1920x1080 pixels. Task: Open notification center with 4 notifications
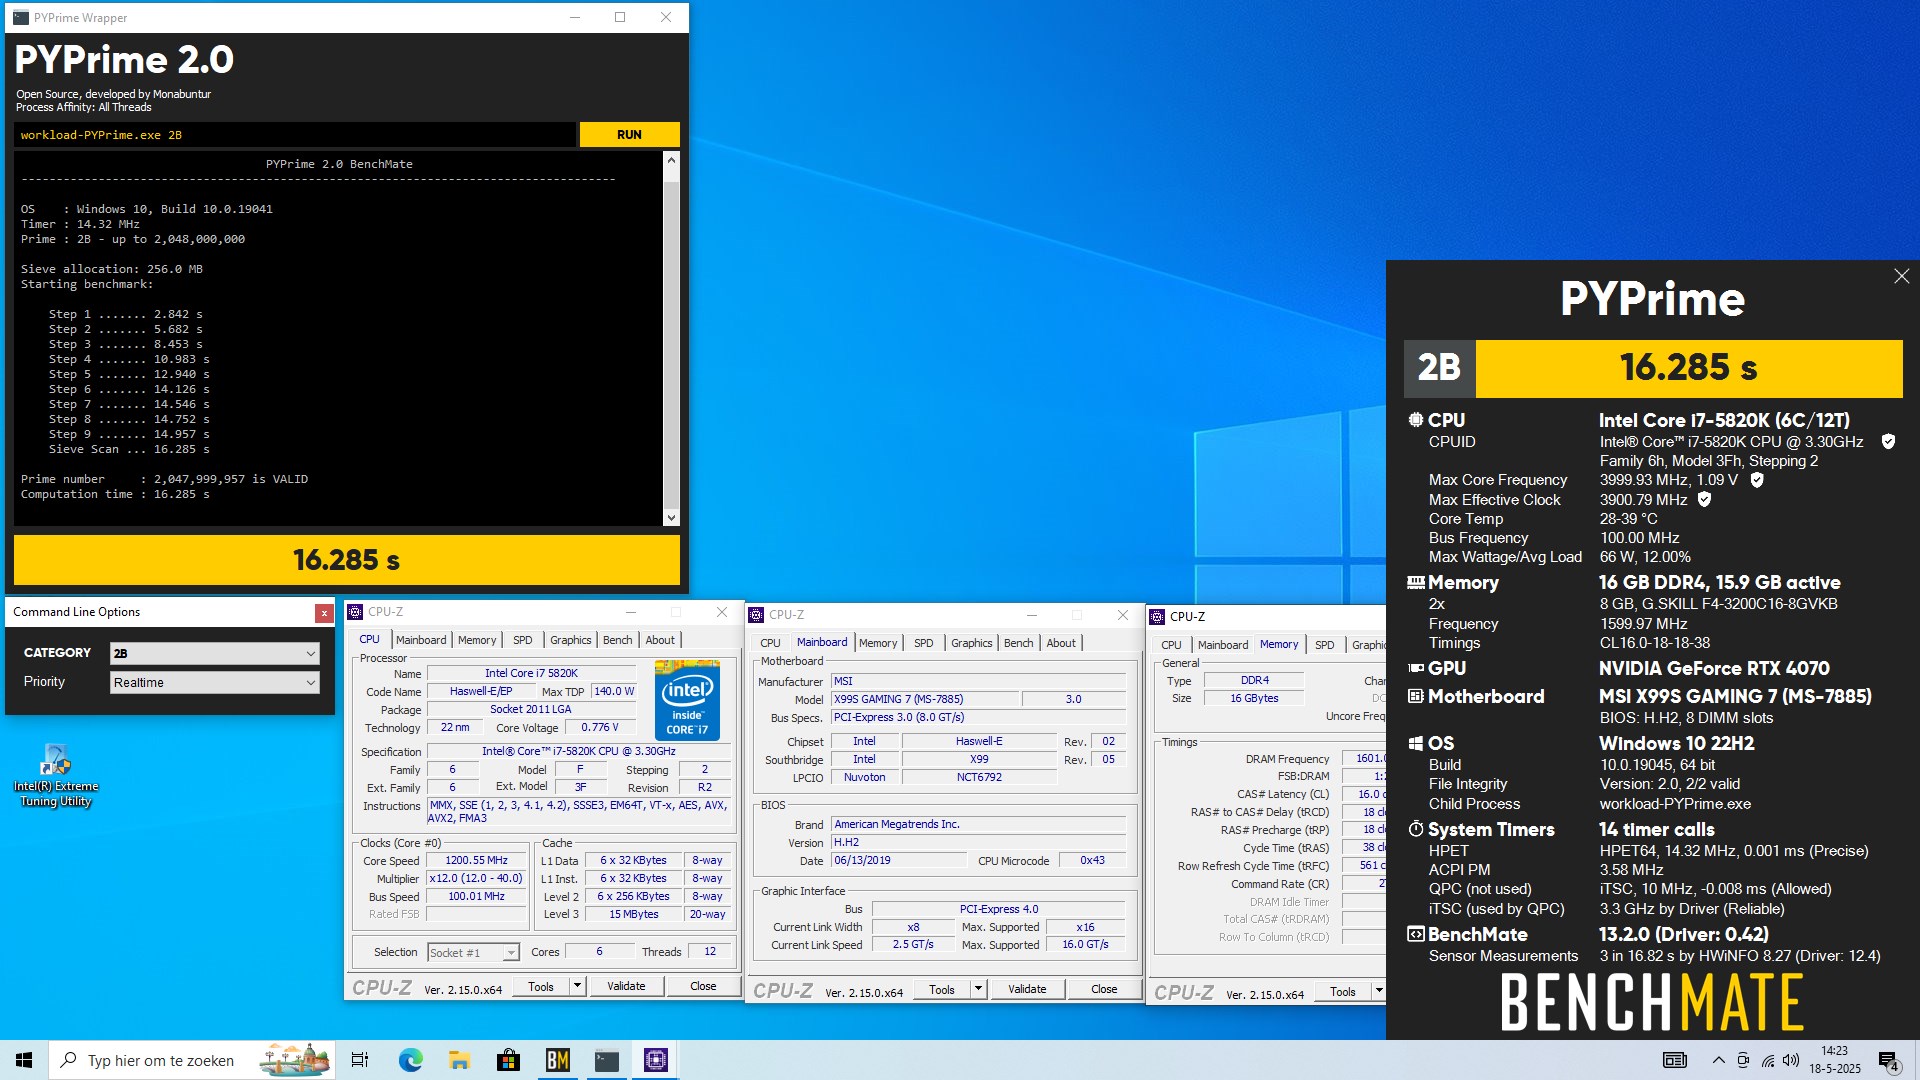[x=1888, y=1061]
